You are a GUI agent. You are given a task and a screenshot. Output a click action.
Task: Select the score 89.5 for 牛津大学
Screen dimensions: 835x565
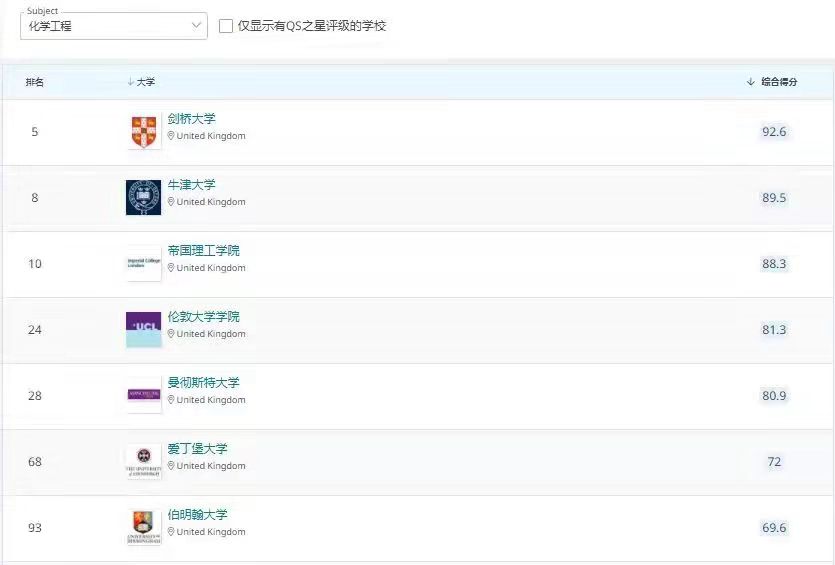774,198
